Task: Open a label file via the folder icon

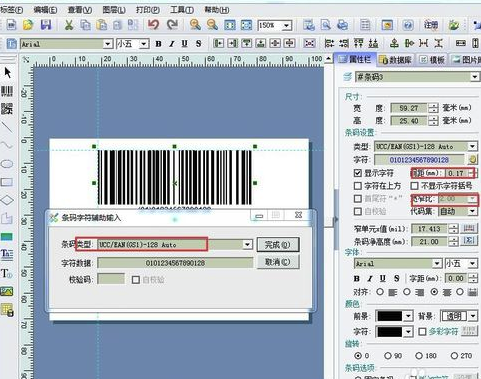Action: coord(28,25)
